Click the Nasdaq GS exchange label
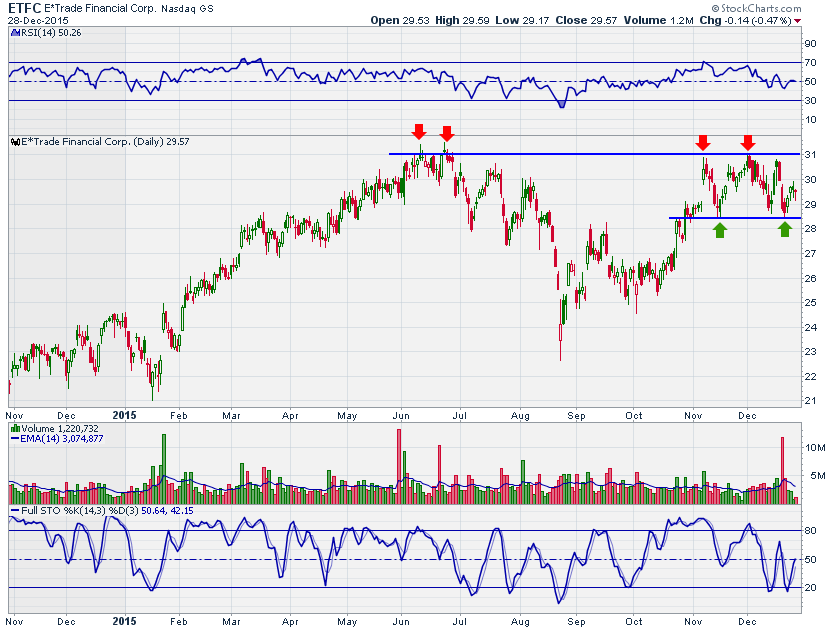832x628 pixels. [x=187, y=9]
